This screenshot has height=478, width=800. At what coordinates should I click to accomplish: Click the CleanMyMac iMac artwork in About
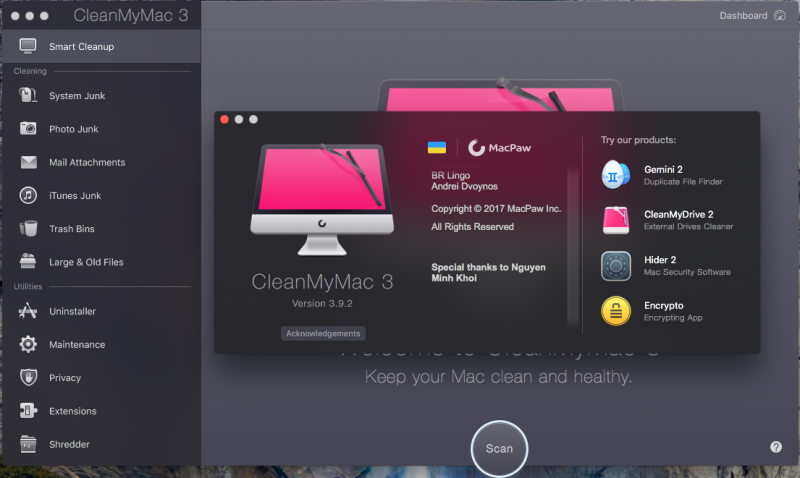(322, 199)
